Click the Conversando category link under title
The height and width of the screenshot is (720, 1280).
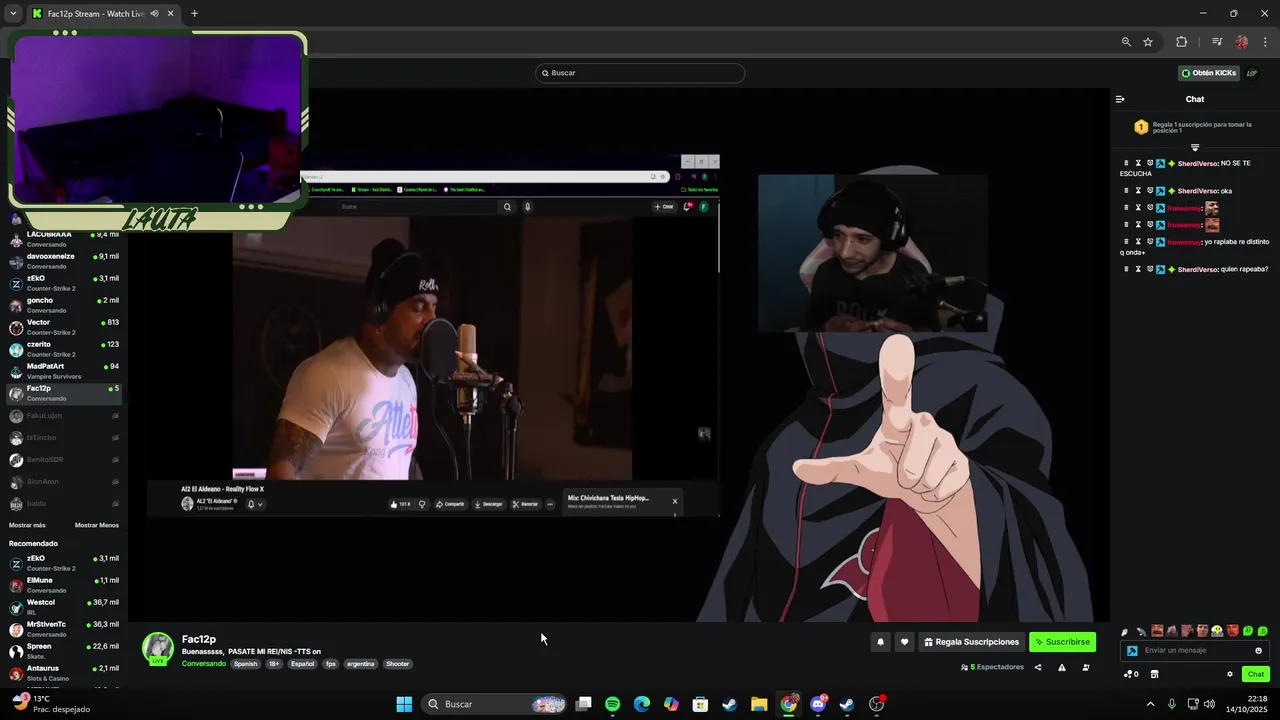204,664
